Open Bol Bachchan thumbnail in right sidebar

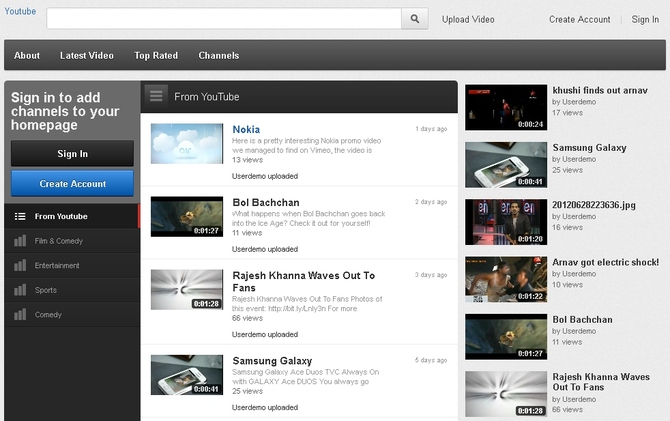click(x=506, y=336)
